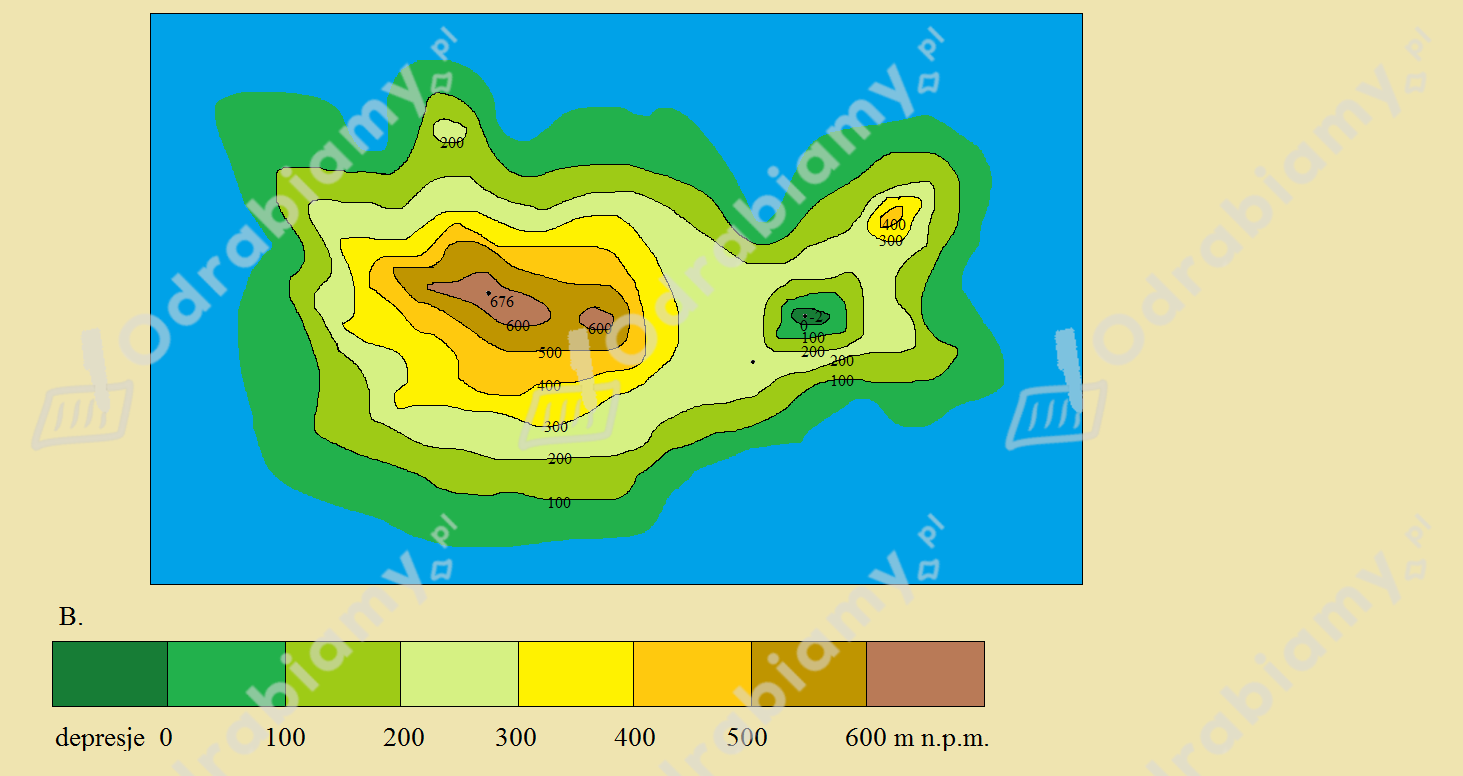Image resolution: width=1463 pixels, height=776 pixels.
Task: Select the "600" label just below 676
Action: (x=518, y=326)
